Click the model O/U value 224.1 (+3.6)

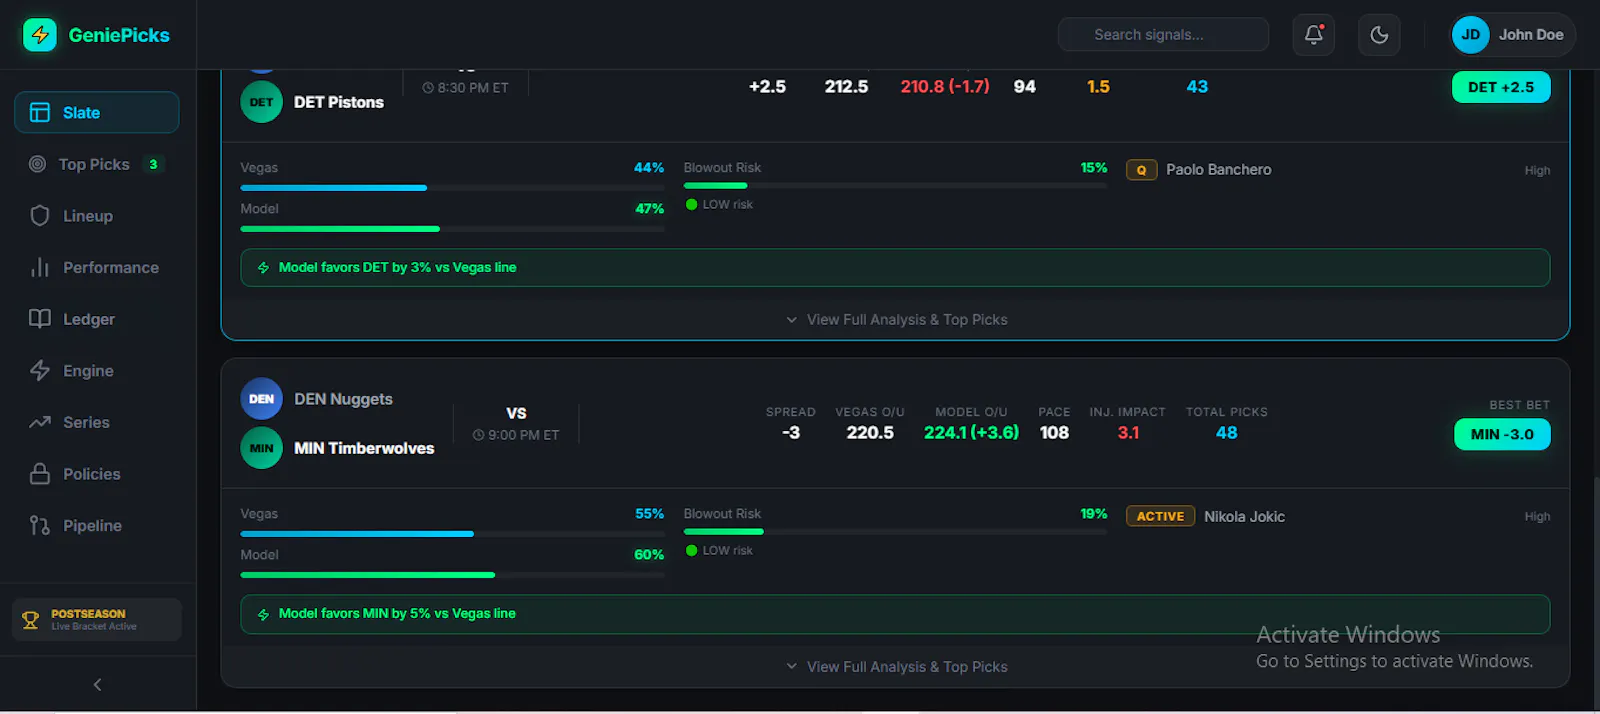[971, 433]
